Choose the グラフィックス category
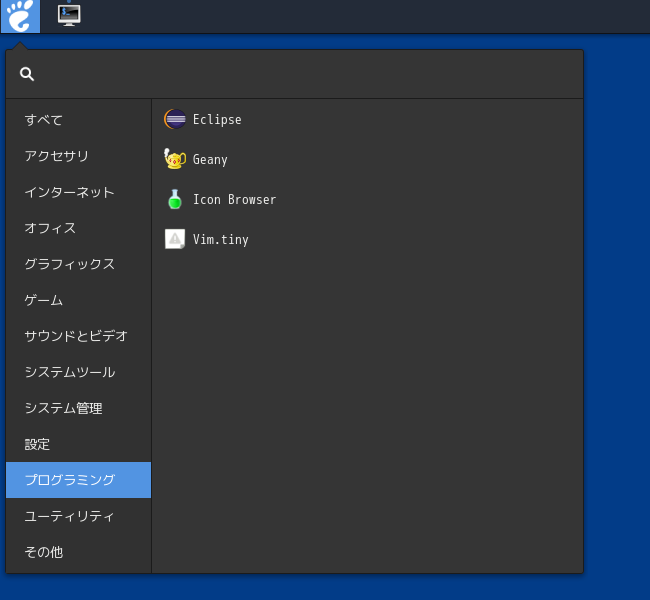The height and width of the screenshot is (600, 650). click(79, 264)
